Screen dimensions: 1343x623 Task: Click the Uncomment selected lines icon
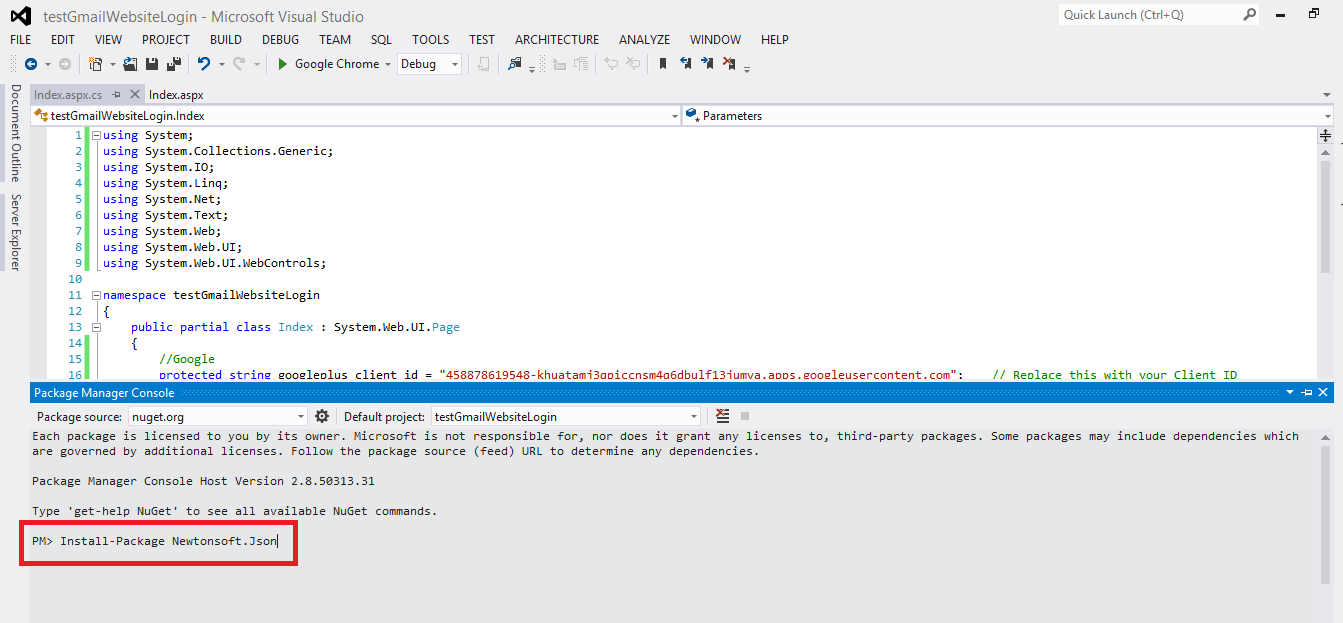click(x=633, y=64)
